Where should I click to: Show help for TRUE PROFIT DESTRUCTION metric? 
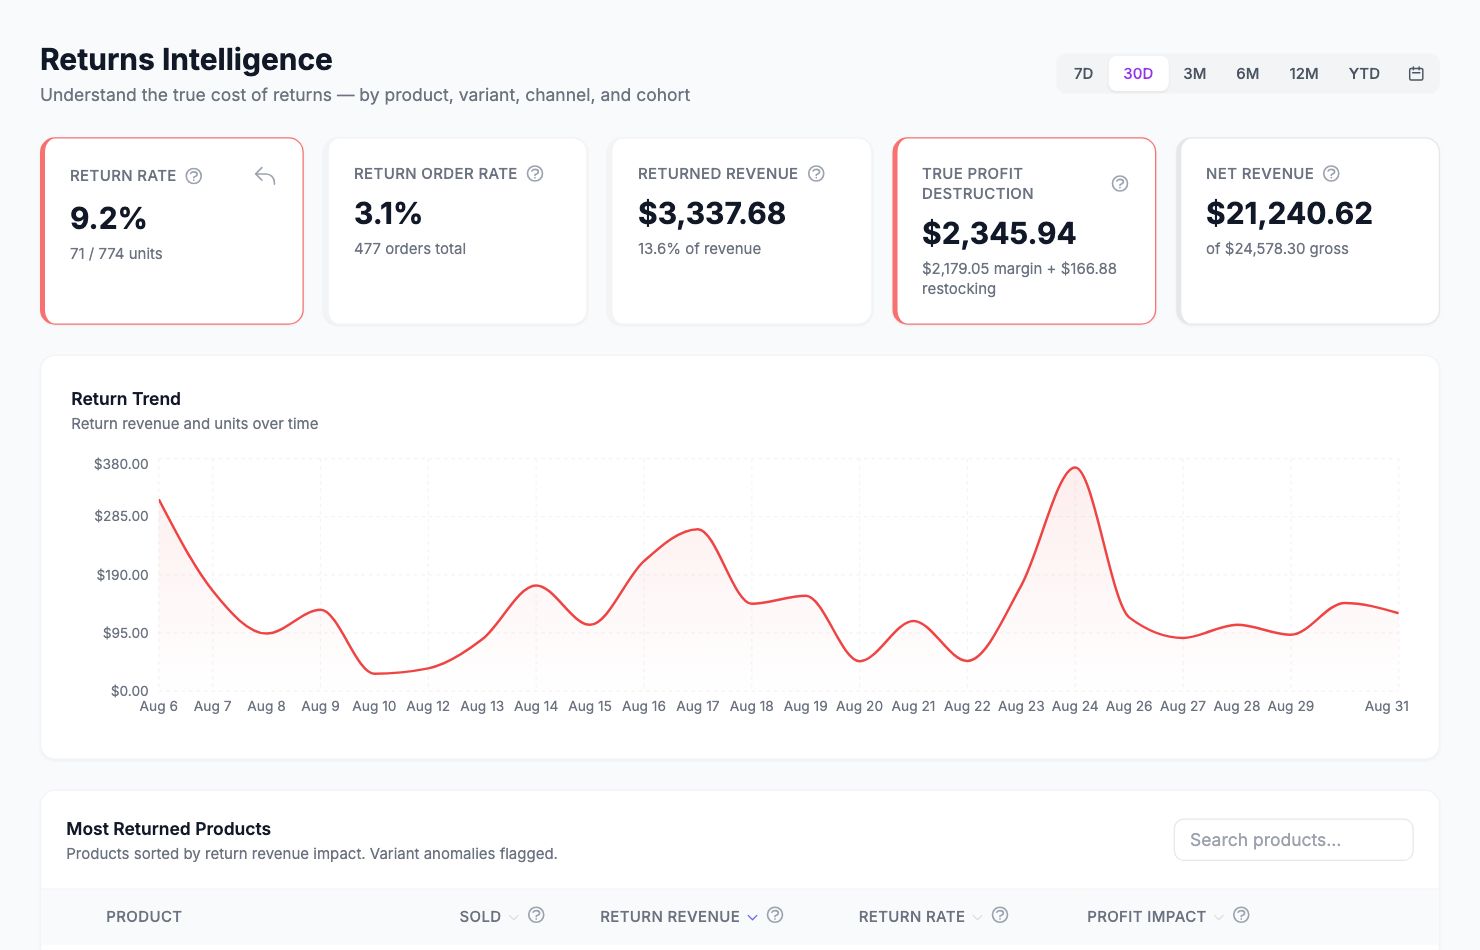coord(1120,183)
